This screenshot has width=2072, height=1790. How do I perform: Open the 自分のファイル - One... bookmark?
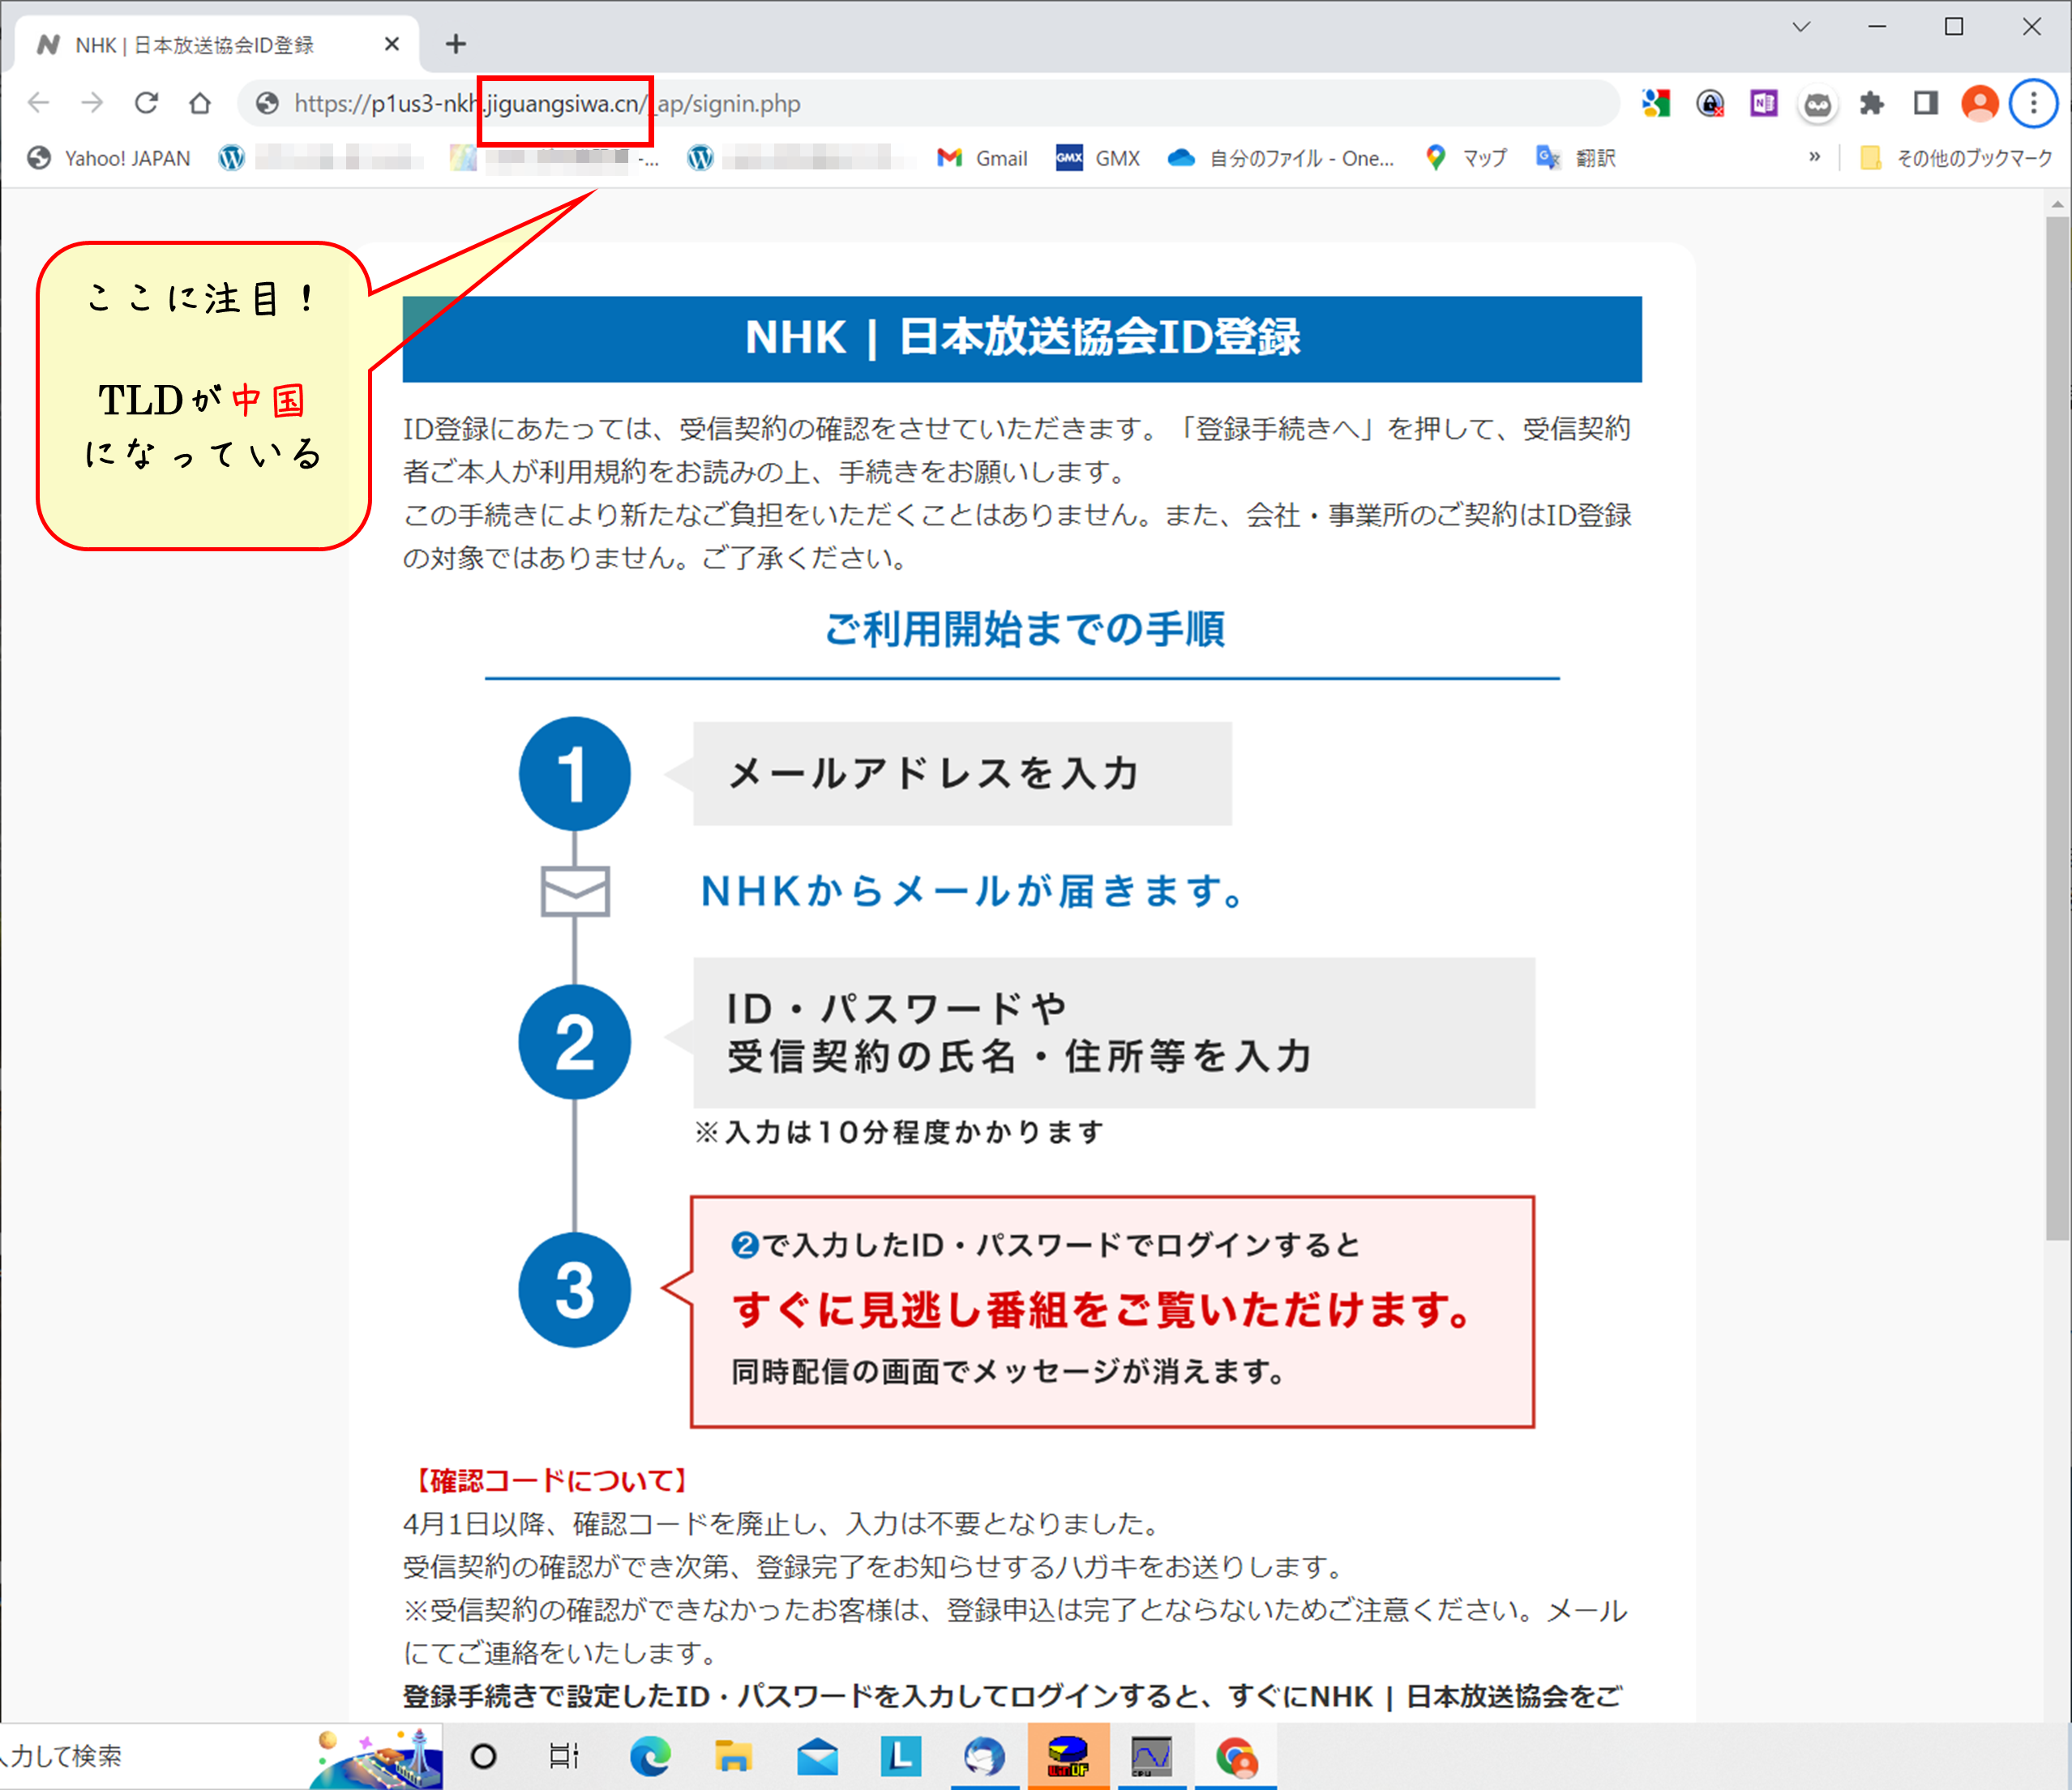point(1281,158)
